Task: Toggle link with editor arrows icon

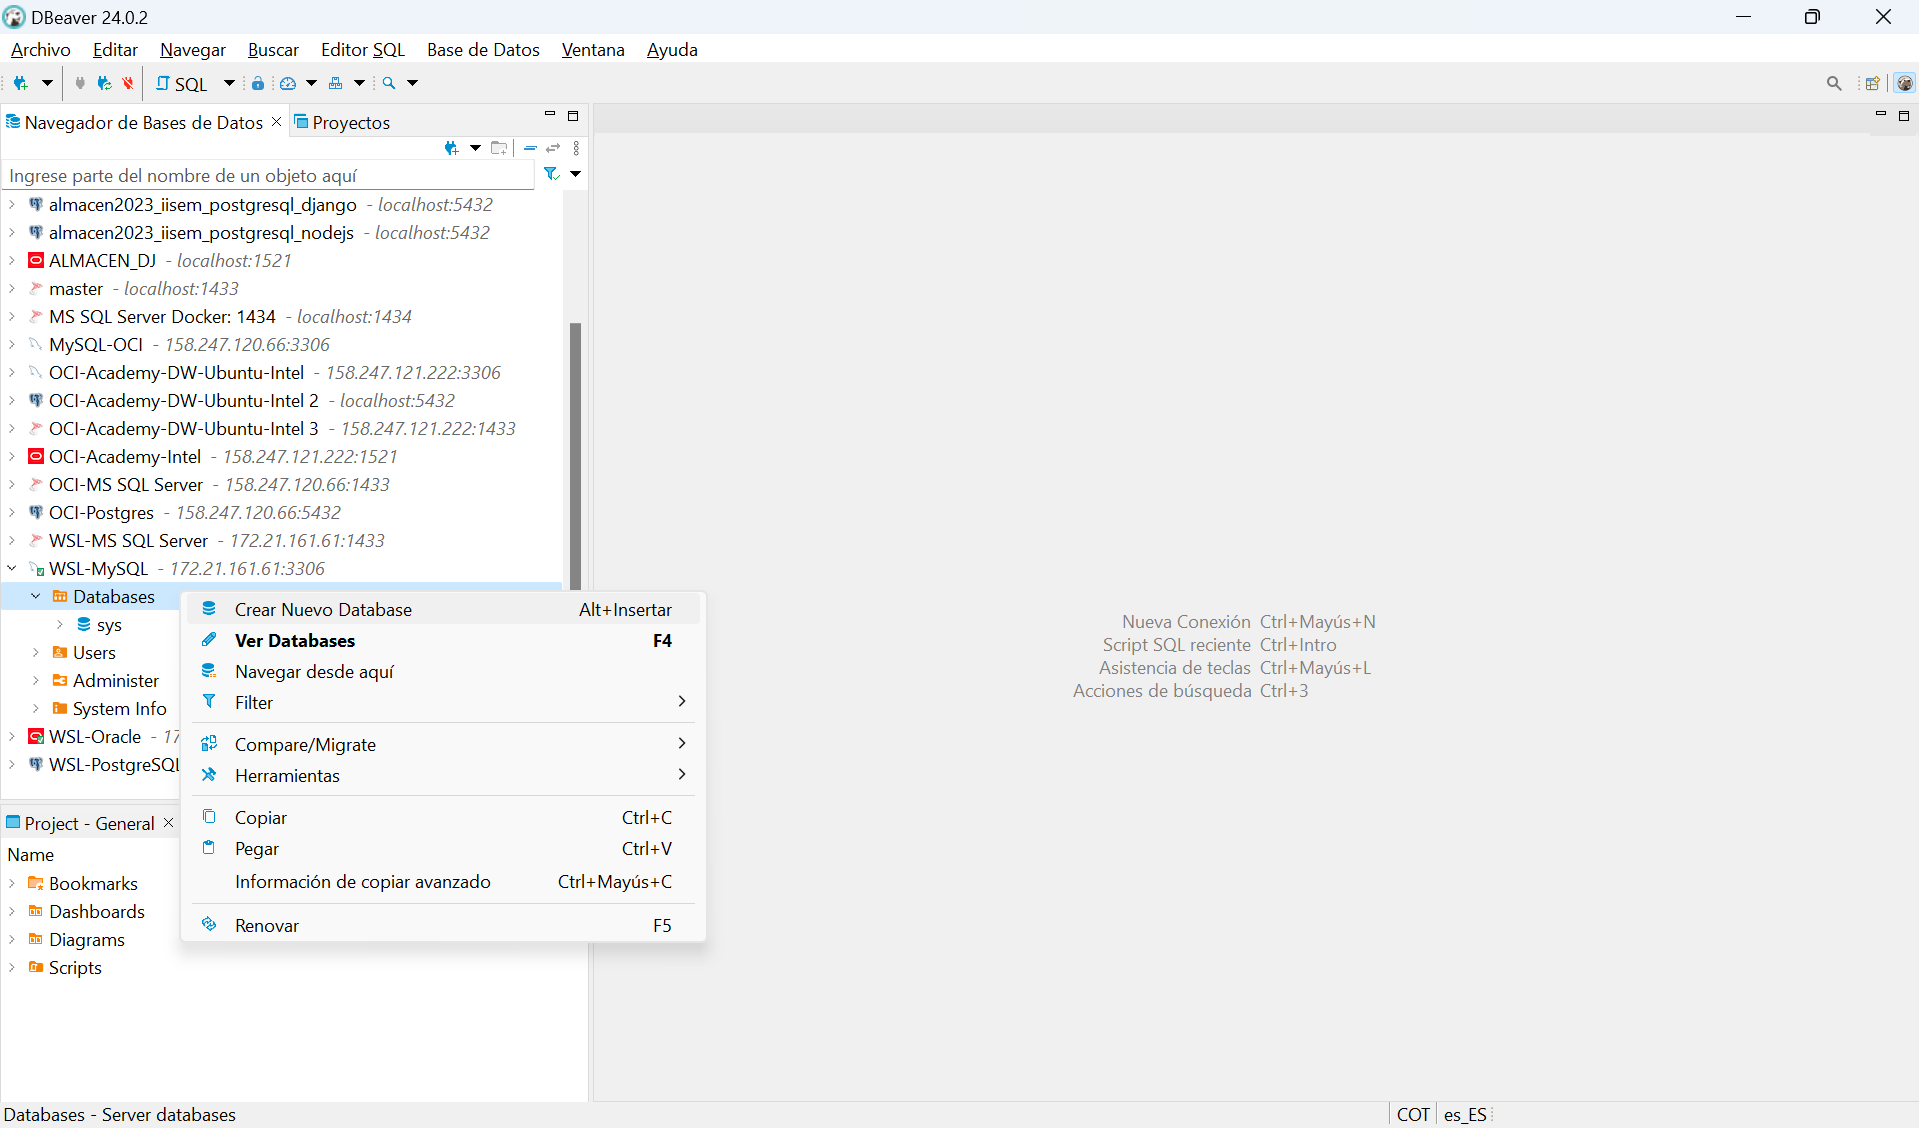Action: point(553,148)
